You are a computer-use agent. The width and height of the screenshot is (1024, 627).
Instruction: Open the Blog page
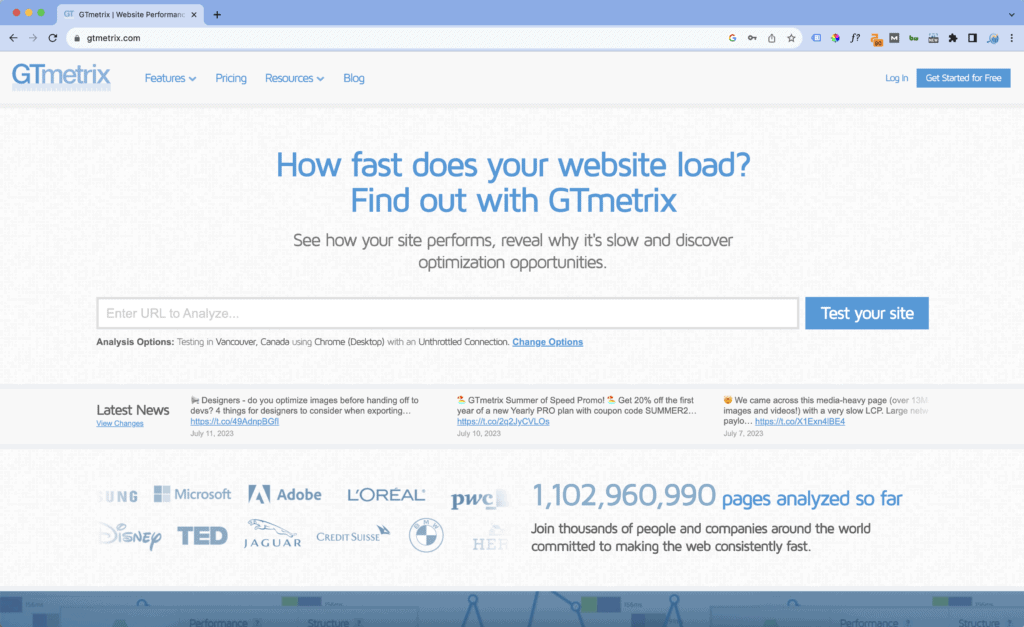[353, 78]
